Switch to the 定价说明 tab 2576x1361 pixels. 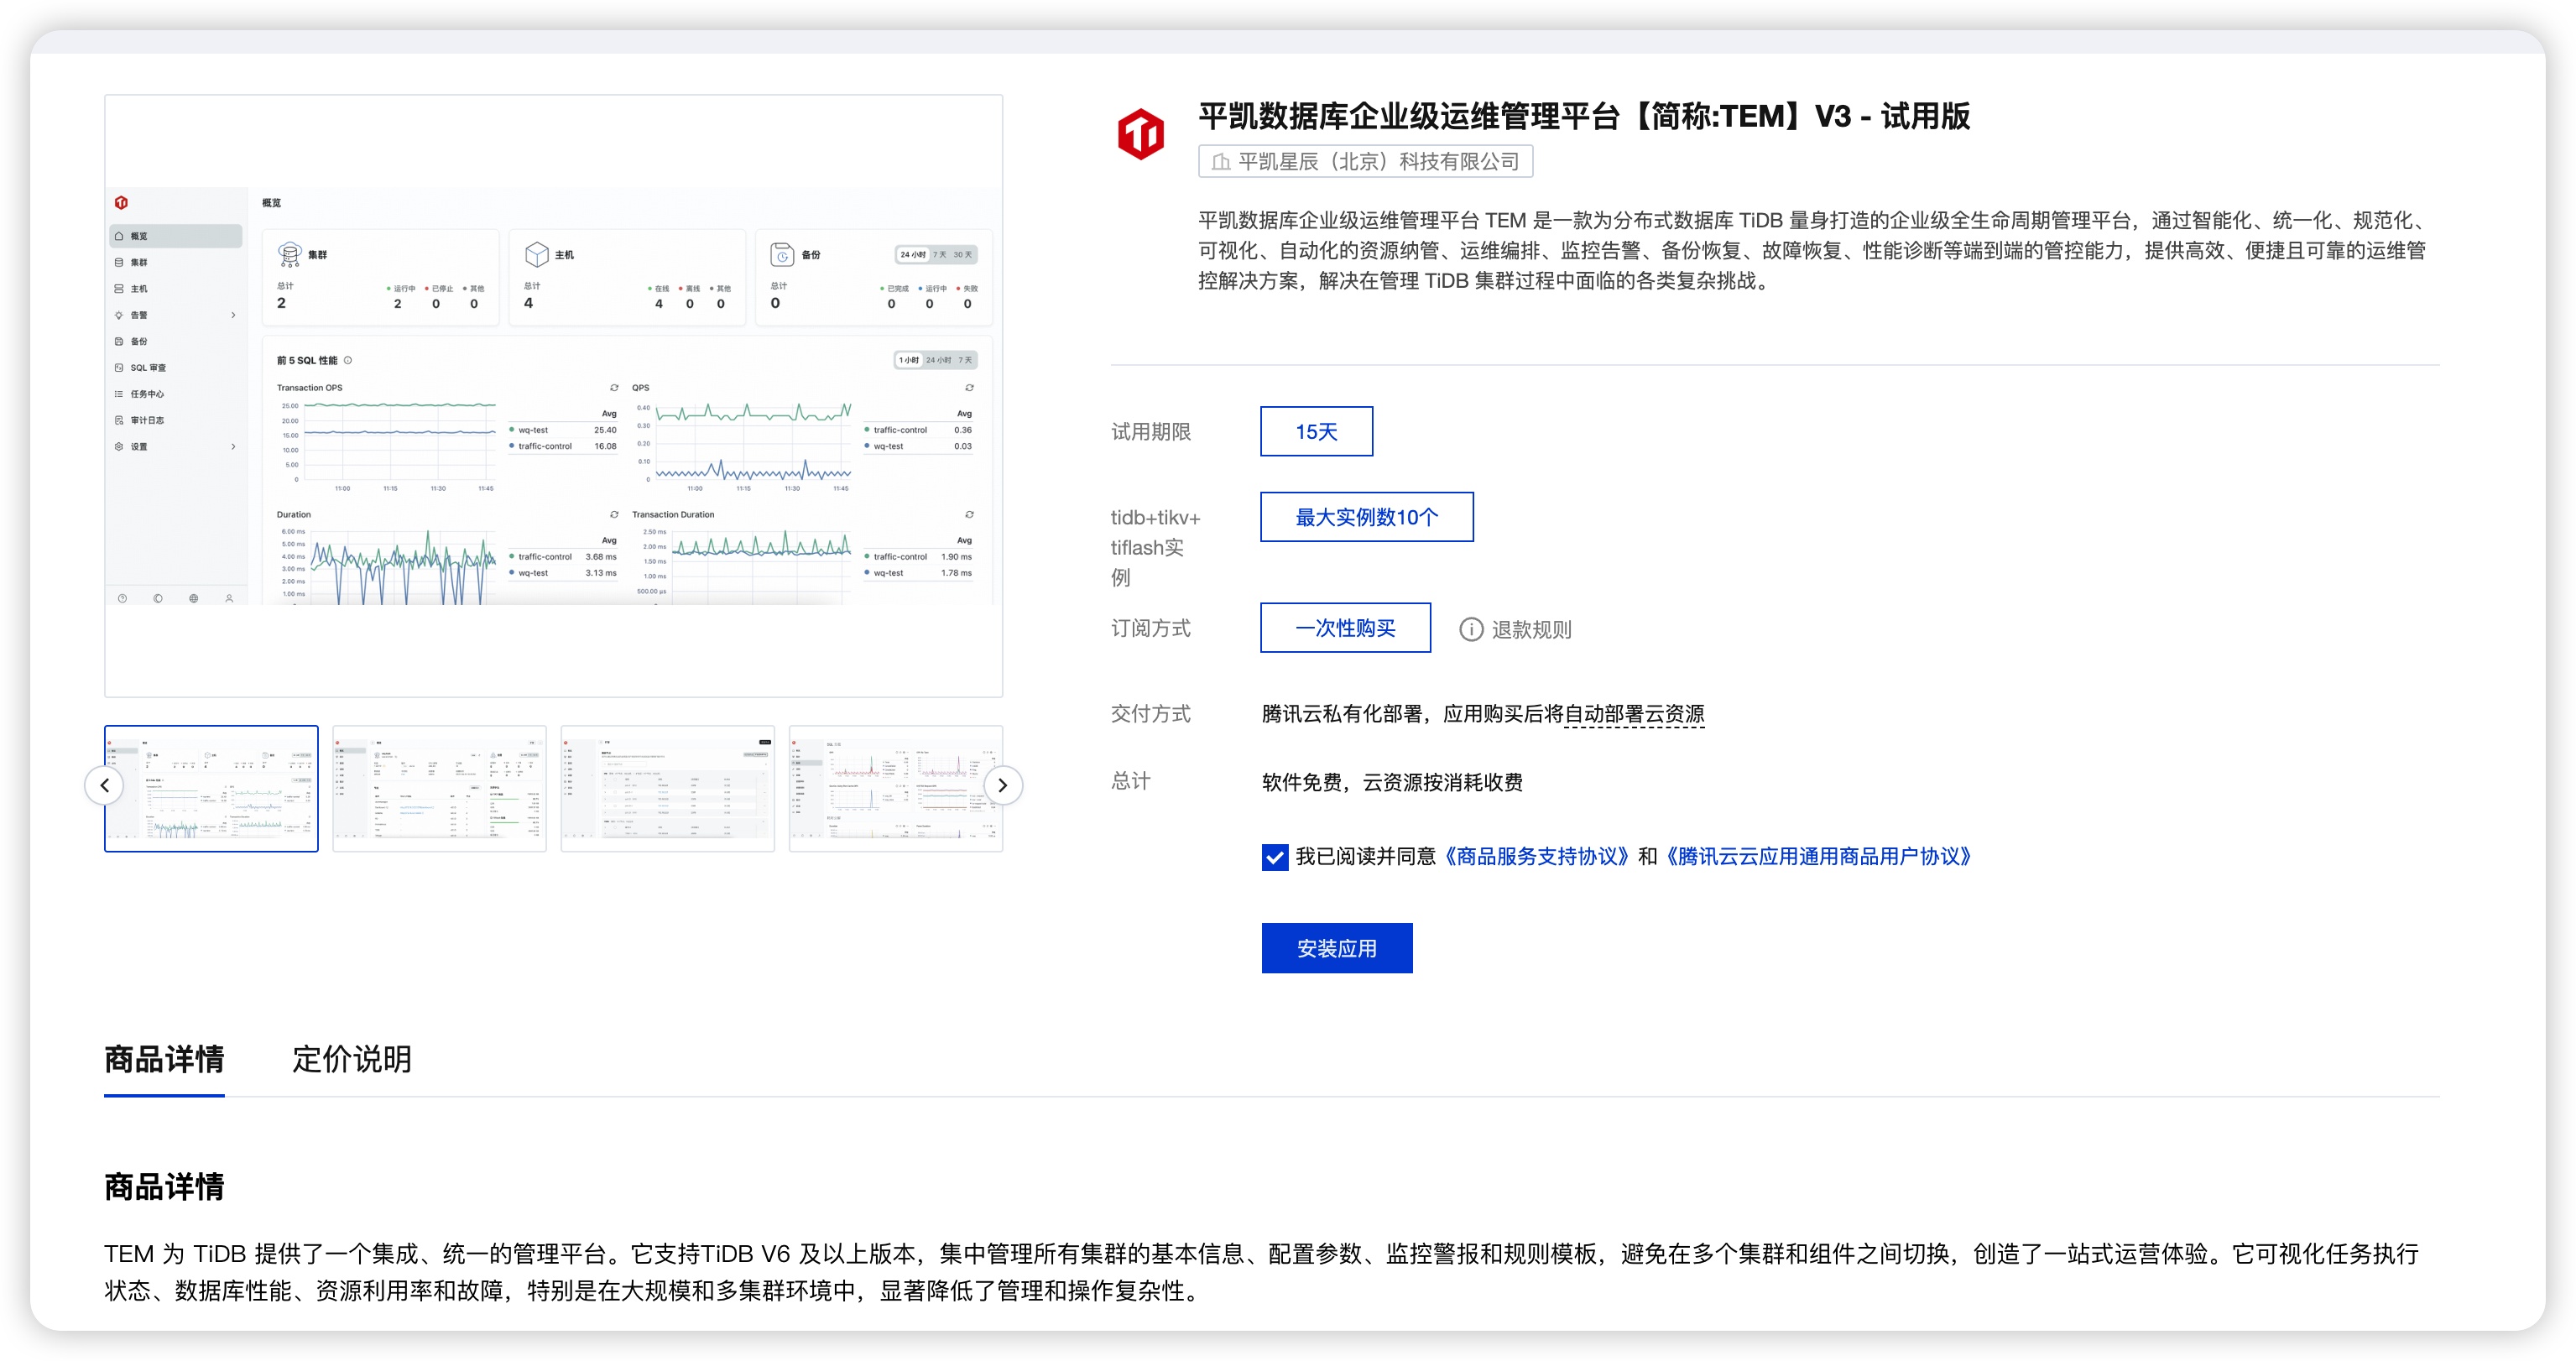pos(352,1060)
